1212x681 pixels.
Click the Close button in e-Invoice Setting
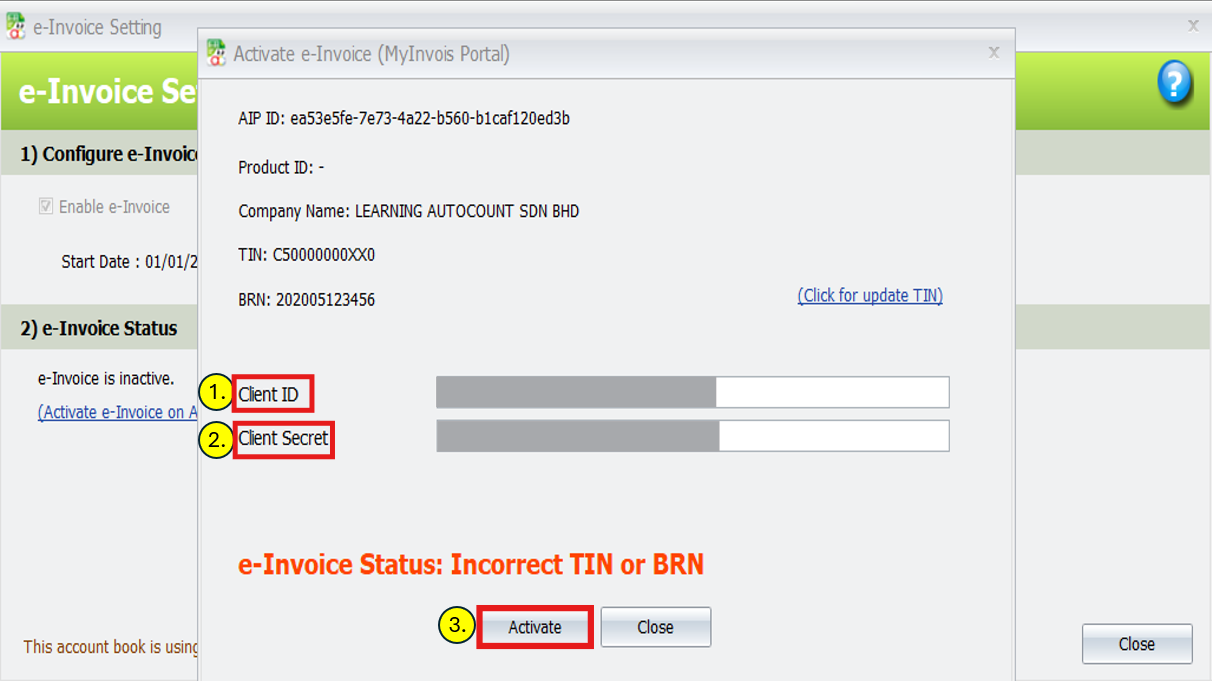(x=1136, y=644)
